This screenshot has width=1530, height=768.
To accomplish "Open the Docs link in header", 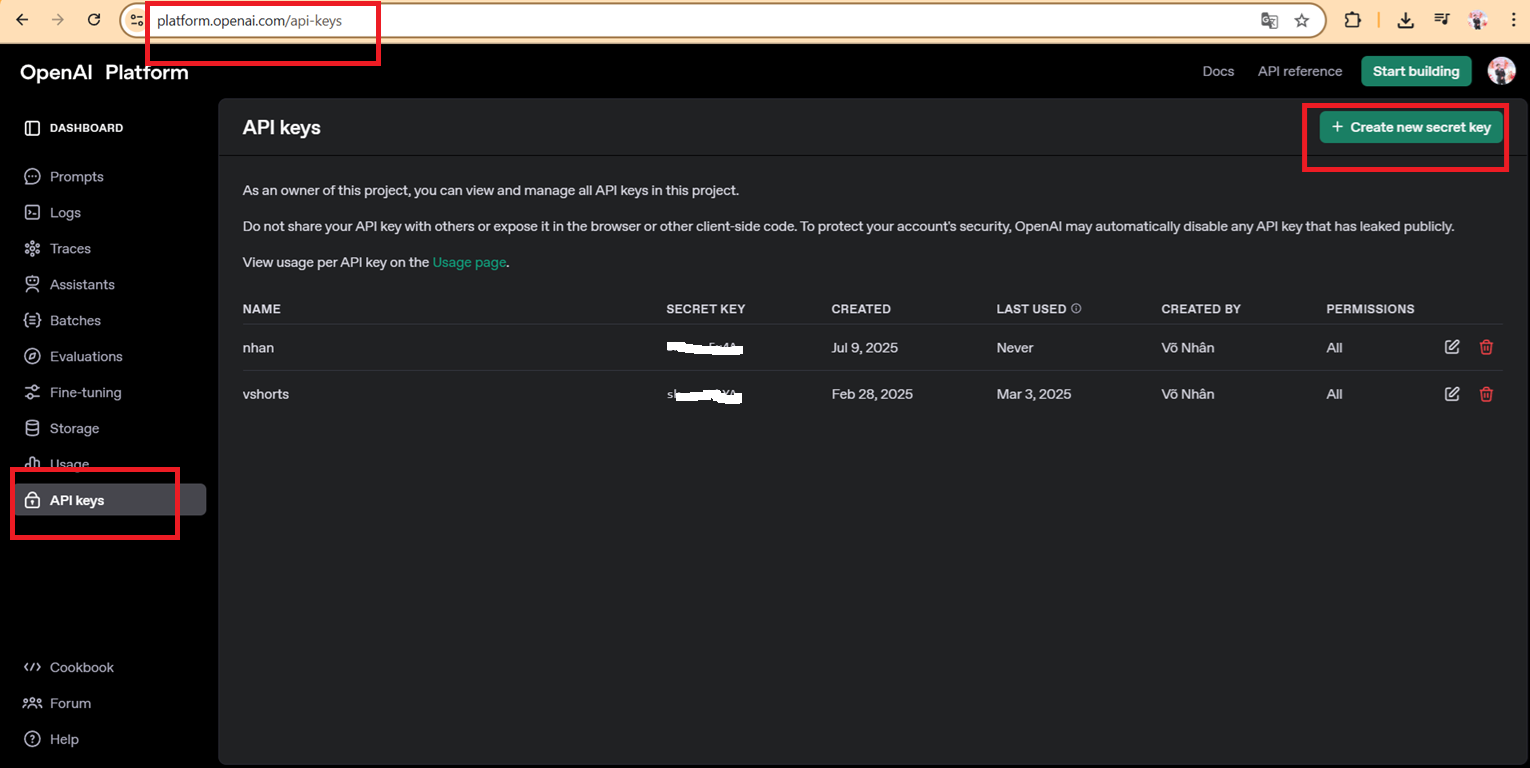I will click(1218, 71).
